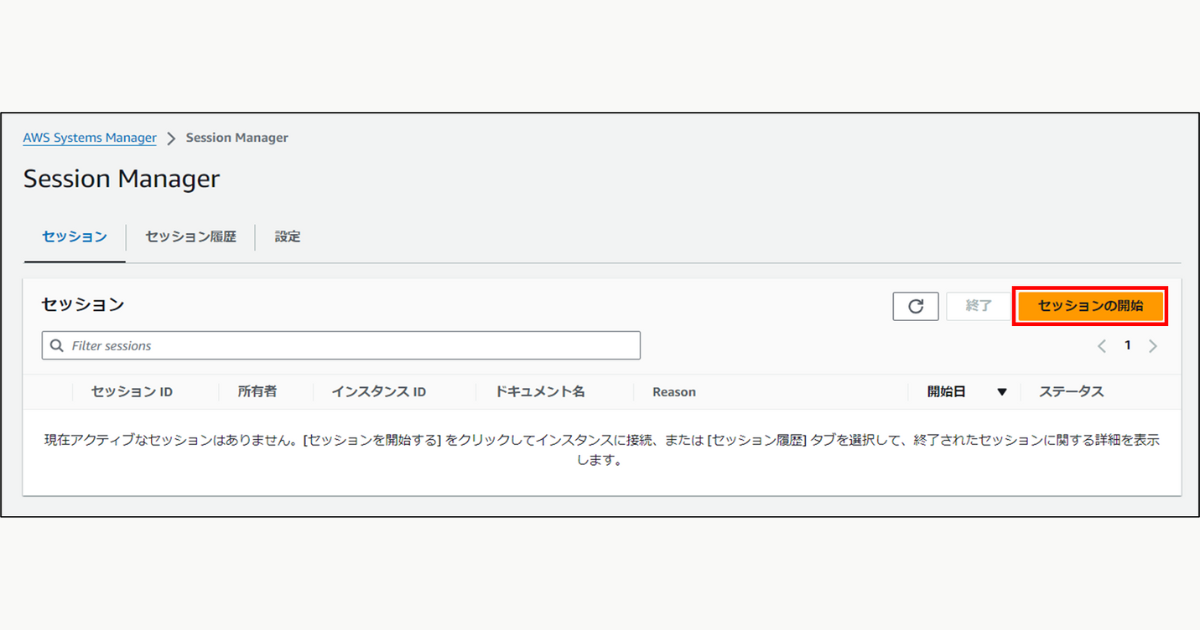Select the magnifier icon in the filter box
1200x630 pixels.
(56, 345)
